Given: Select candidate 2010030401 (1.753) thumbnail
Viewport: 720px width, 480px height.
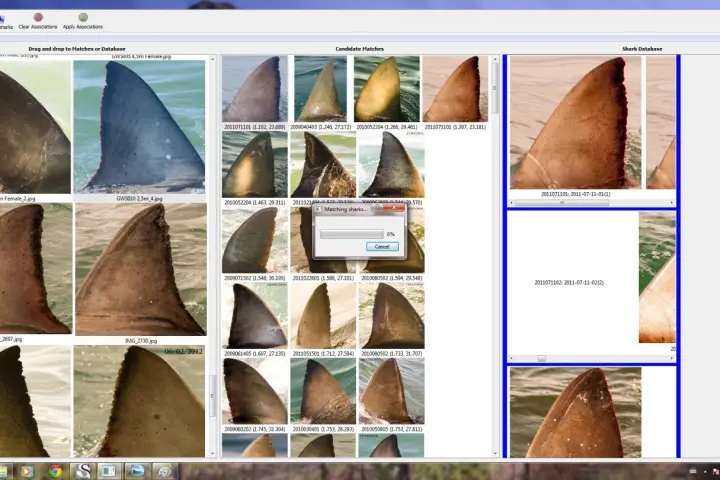Looking at the screenshot, I should (323, 391).
